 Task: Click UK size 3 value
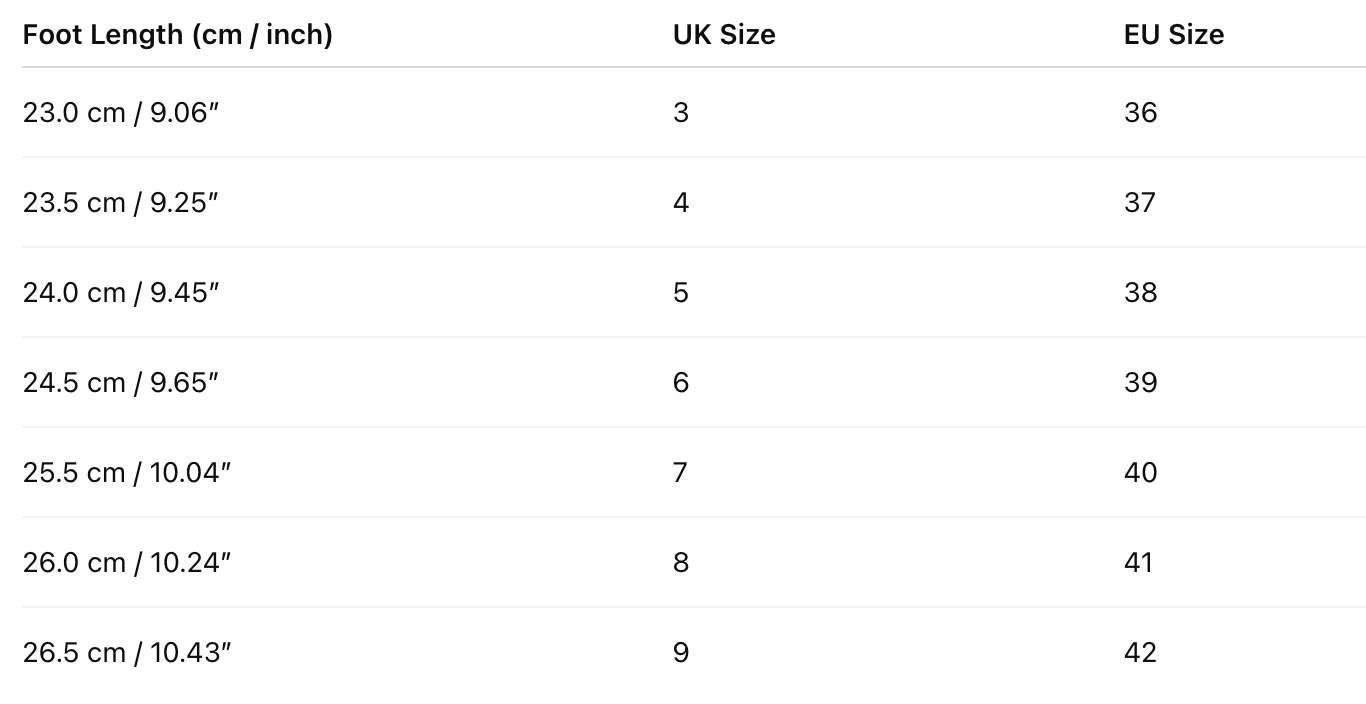[681, 112]
